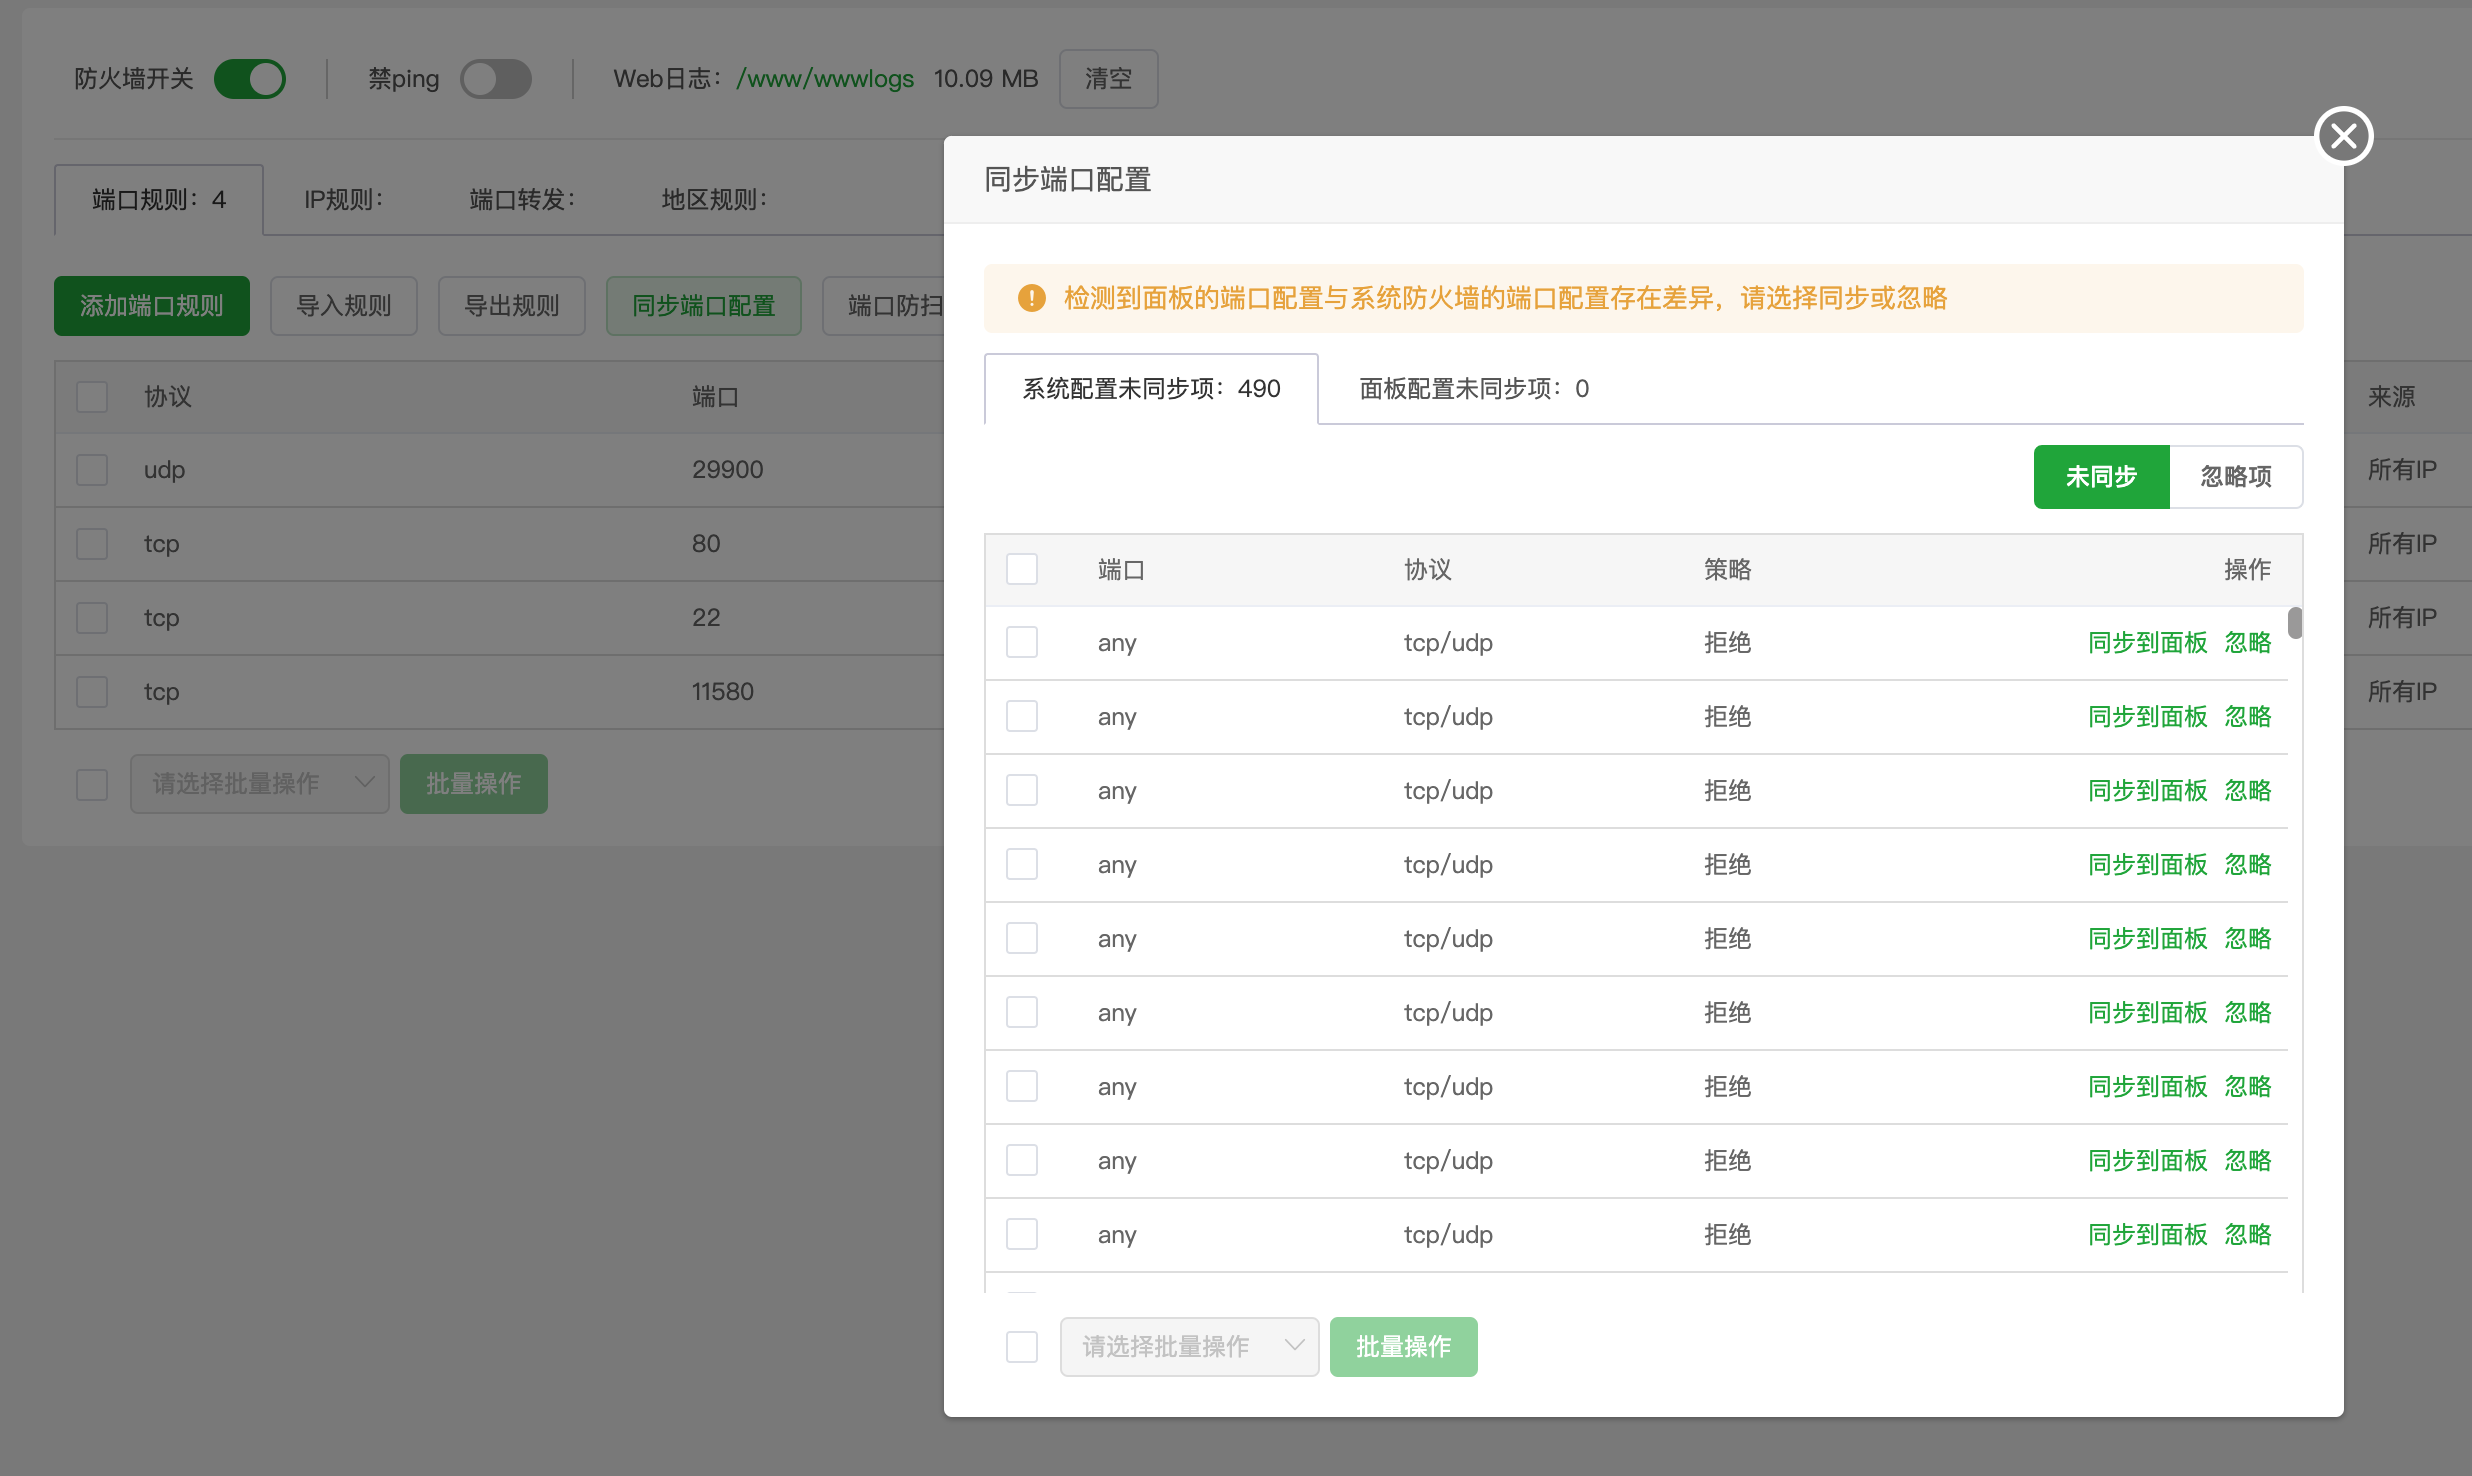Check the select-all checkbox in dialog table header

pyautogui.click(x=1022, y=569)
